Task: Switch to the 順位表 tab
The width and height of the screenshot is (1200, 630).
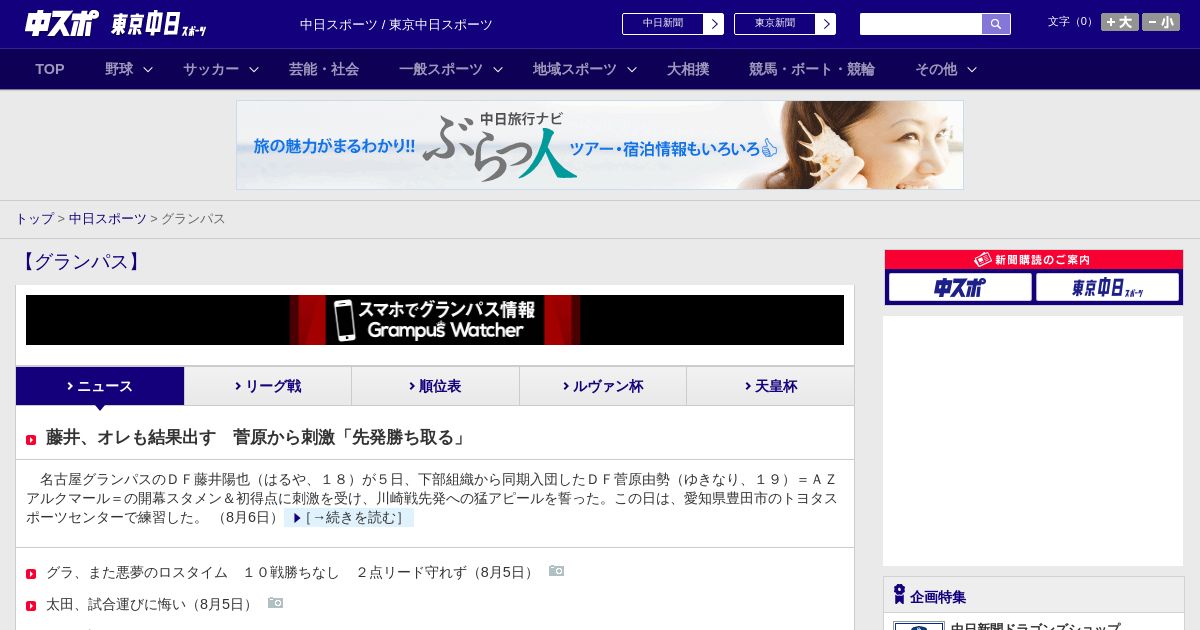Action: click(435, 386)
